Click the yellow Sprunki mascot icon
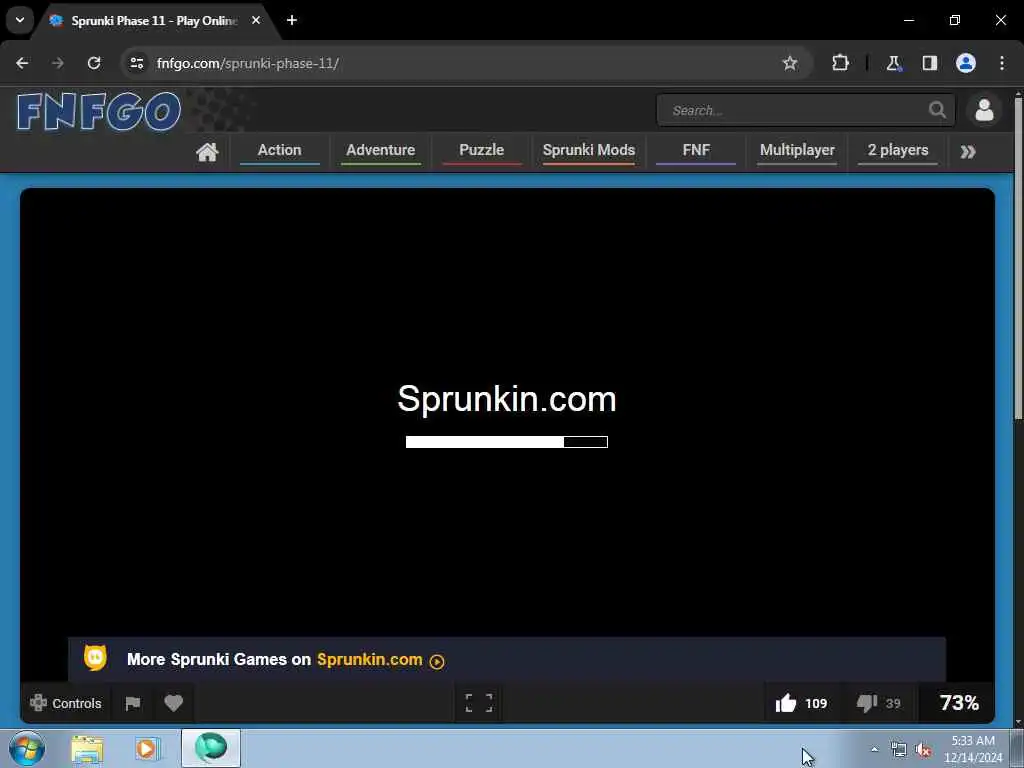 point(95,658)
